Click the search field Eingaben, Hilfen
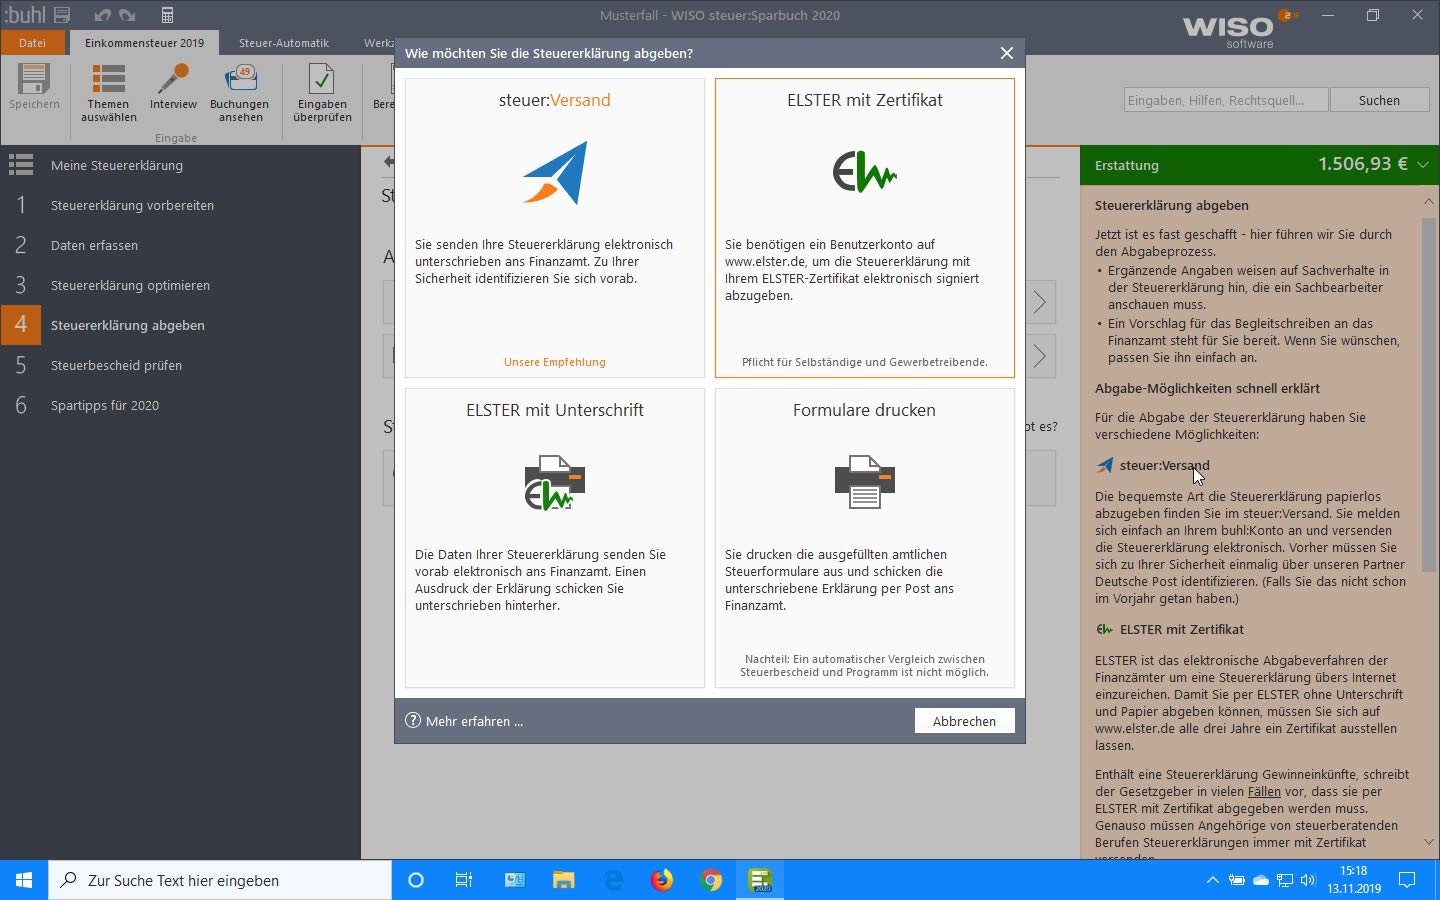The height and width of the screenshot is (900, 1440). point(1226,100)
